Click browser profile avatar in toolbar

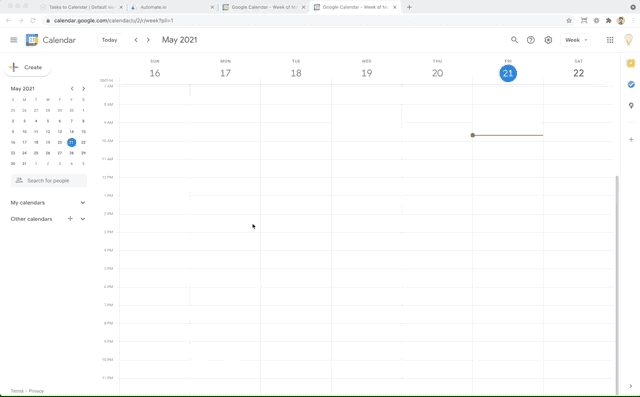point(621,20)
